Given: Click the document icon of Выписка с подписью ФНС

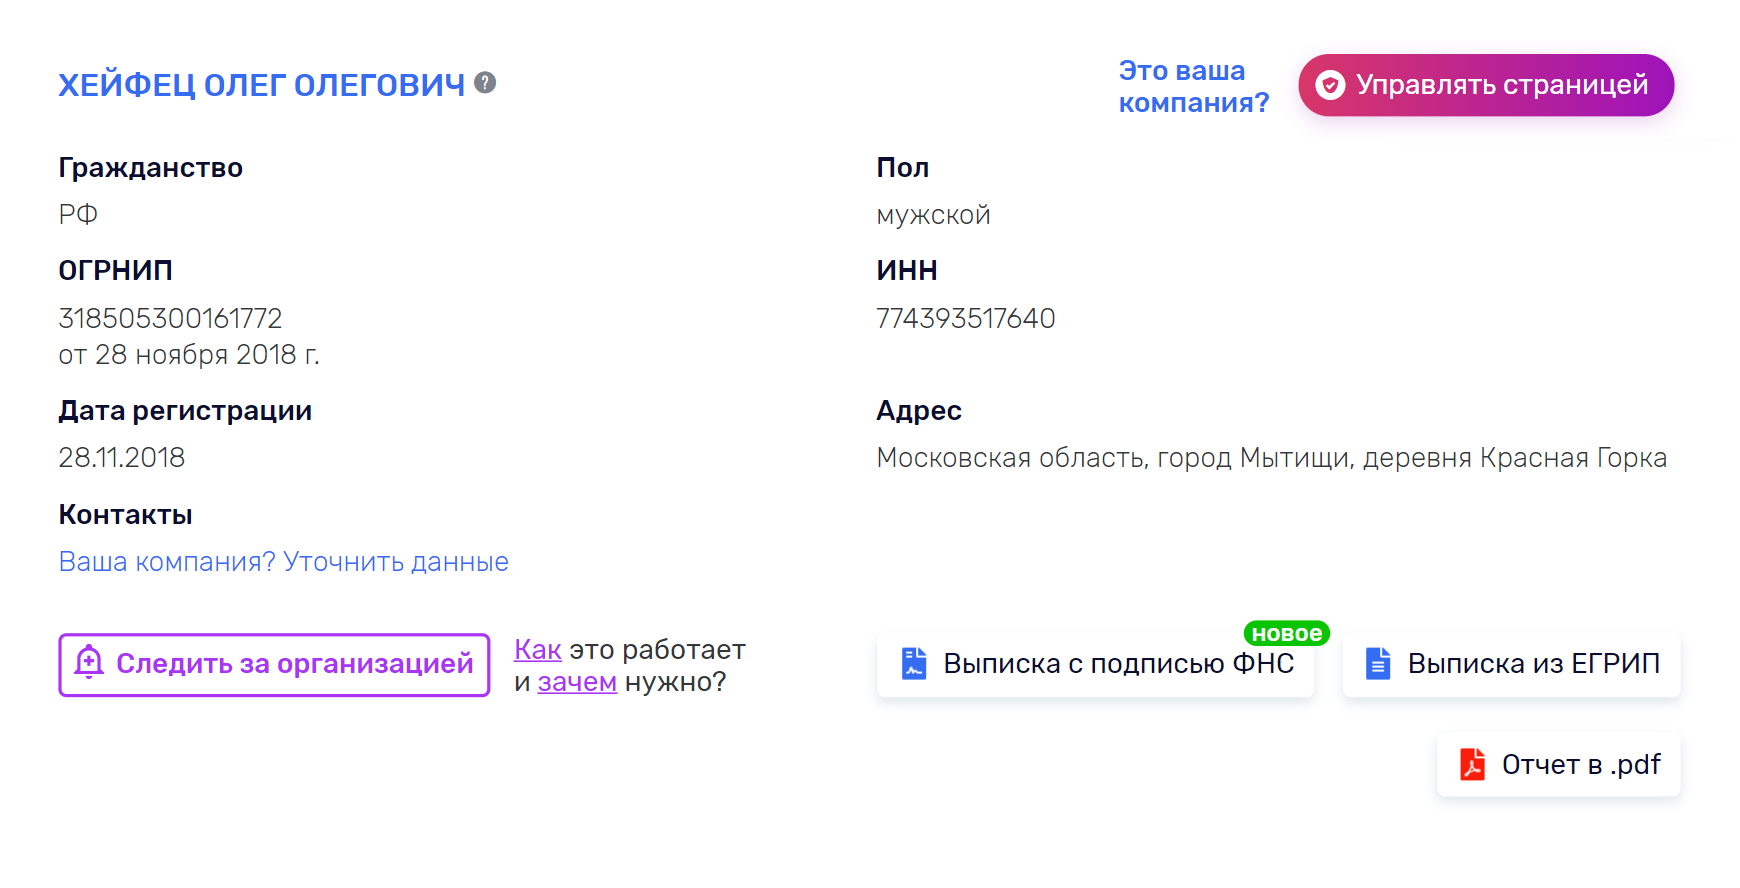Looking at the screenshot, I should [x=914, y=663].
